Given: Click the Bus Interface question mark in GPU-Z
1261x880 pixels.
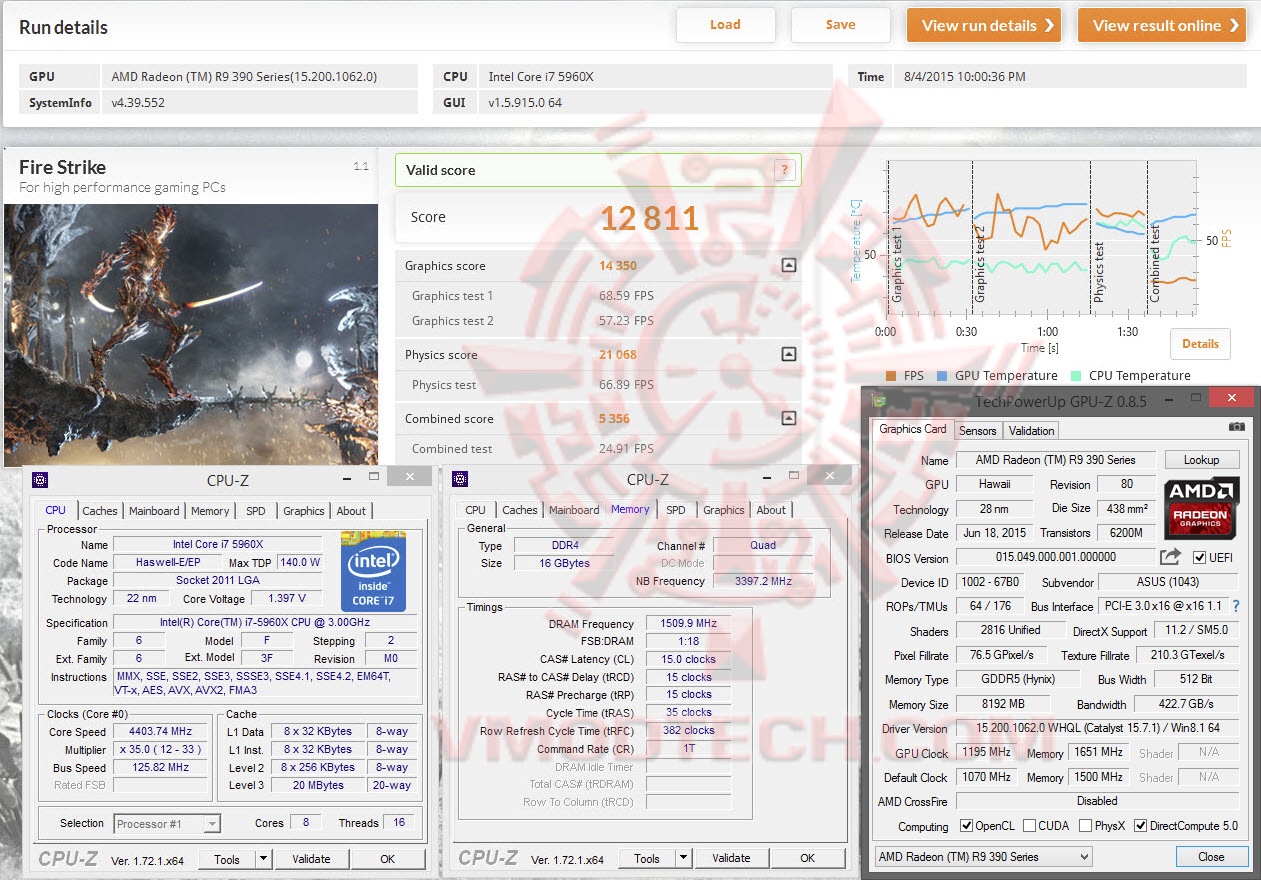Looking at the screenshot, I should [1235, 606].
